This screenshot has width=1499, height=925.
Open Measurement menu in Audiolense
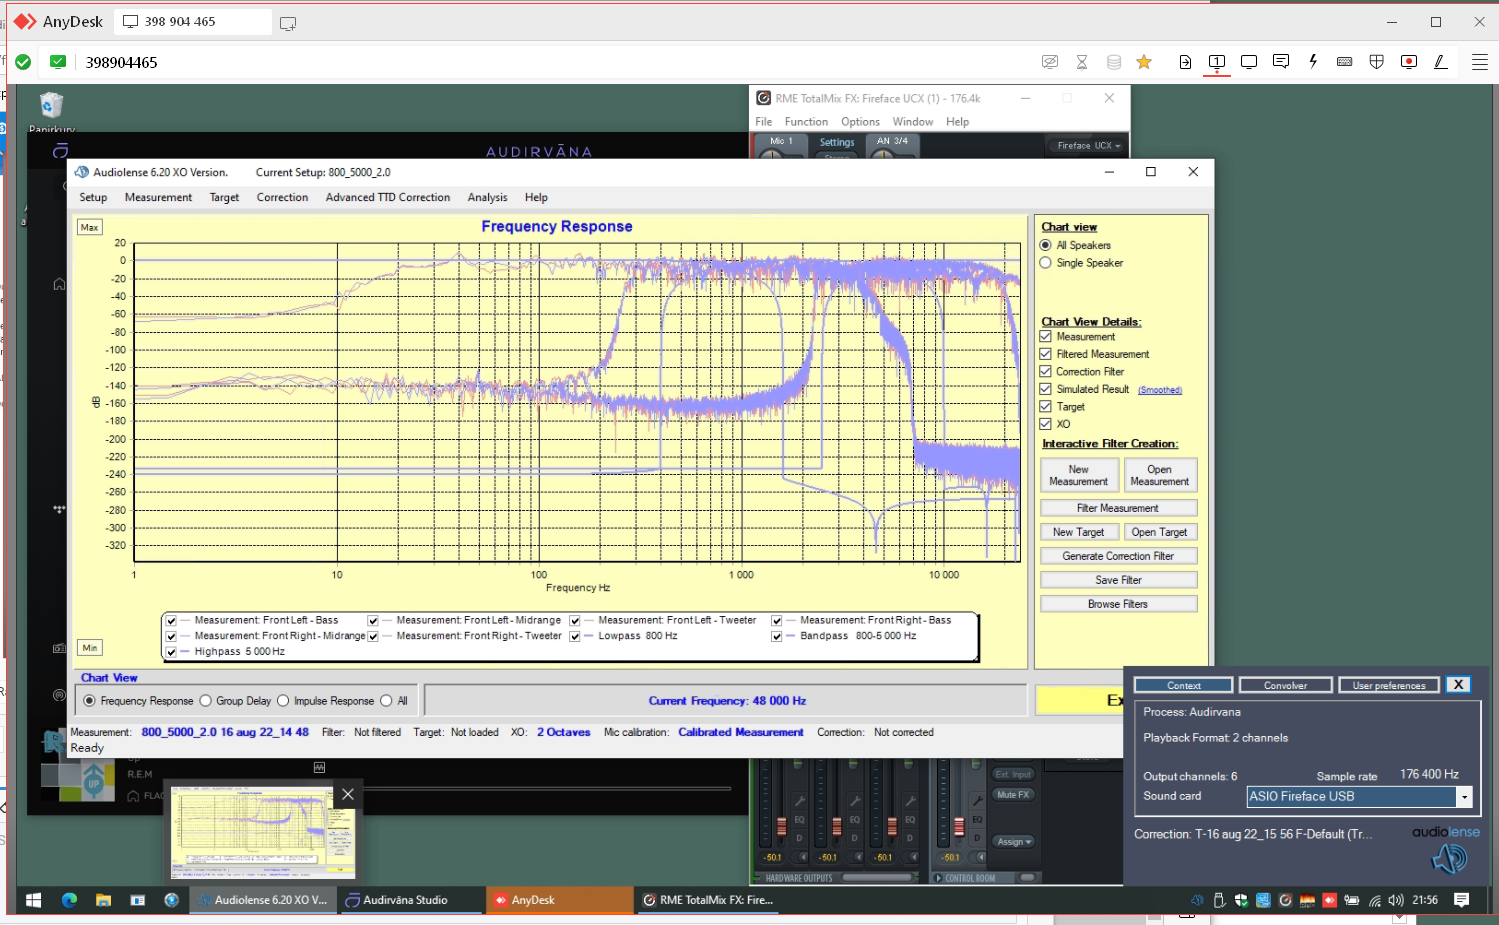[x=158, y=197]
